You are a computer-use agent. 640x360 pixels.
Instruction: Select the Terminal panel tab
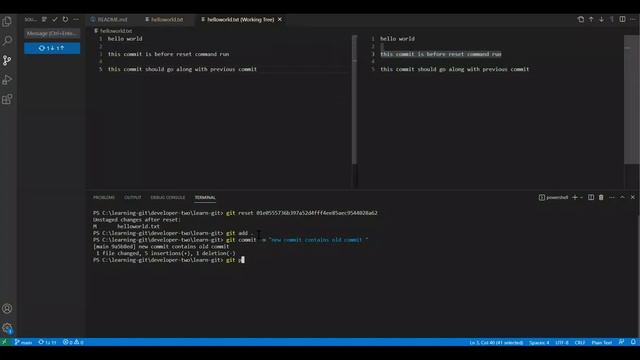[205, 198]
